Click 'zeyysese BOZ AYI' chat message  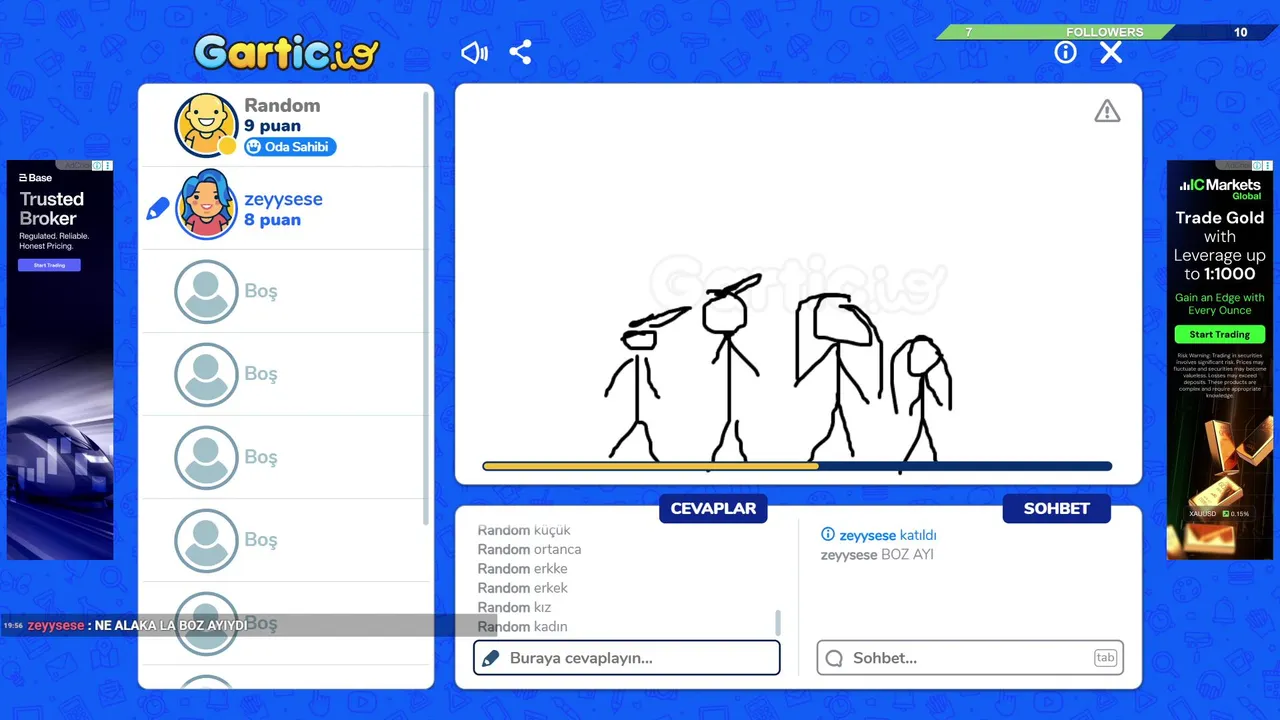[x=877, y=555]
